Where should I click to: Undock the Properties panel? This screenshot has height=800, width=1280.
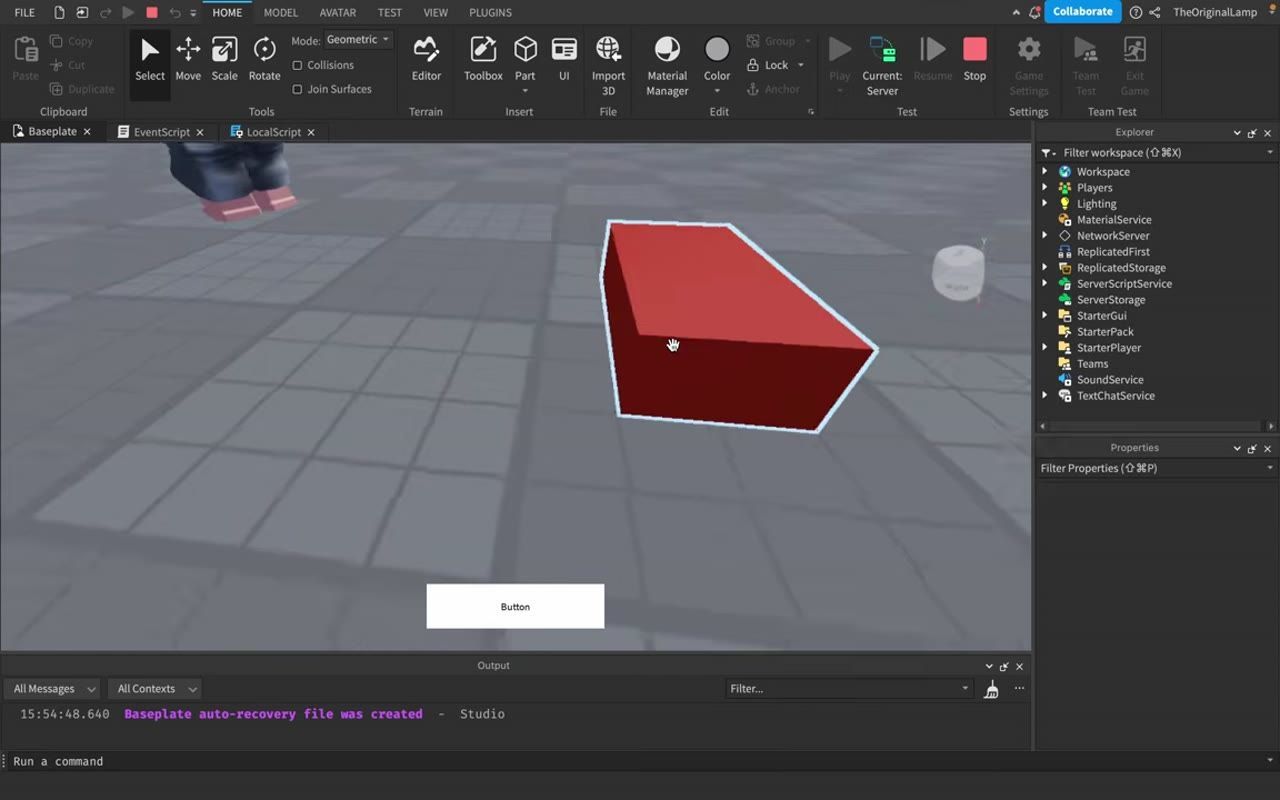tap(1252, 448)
